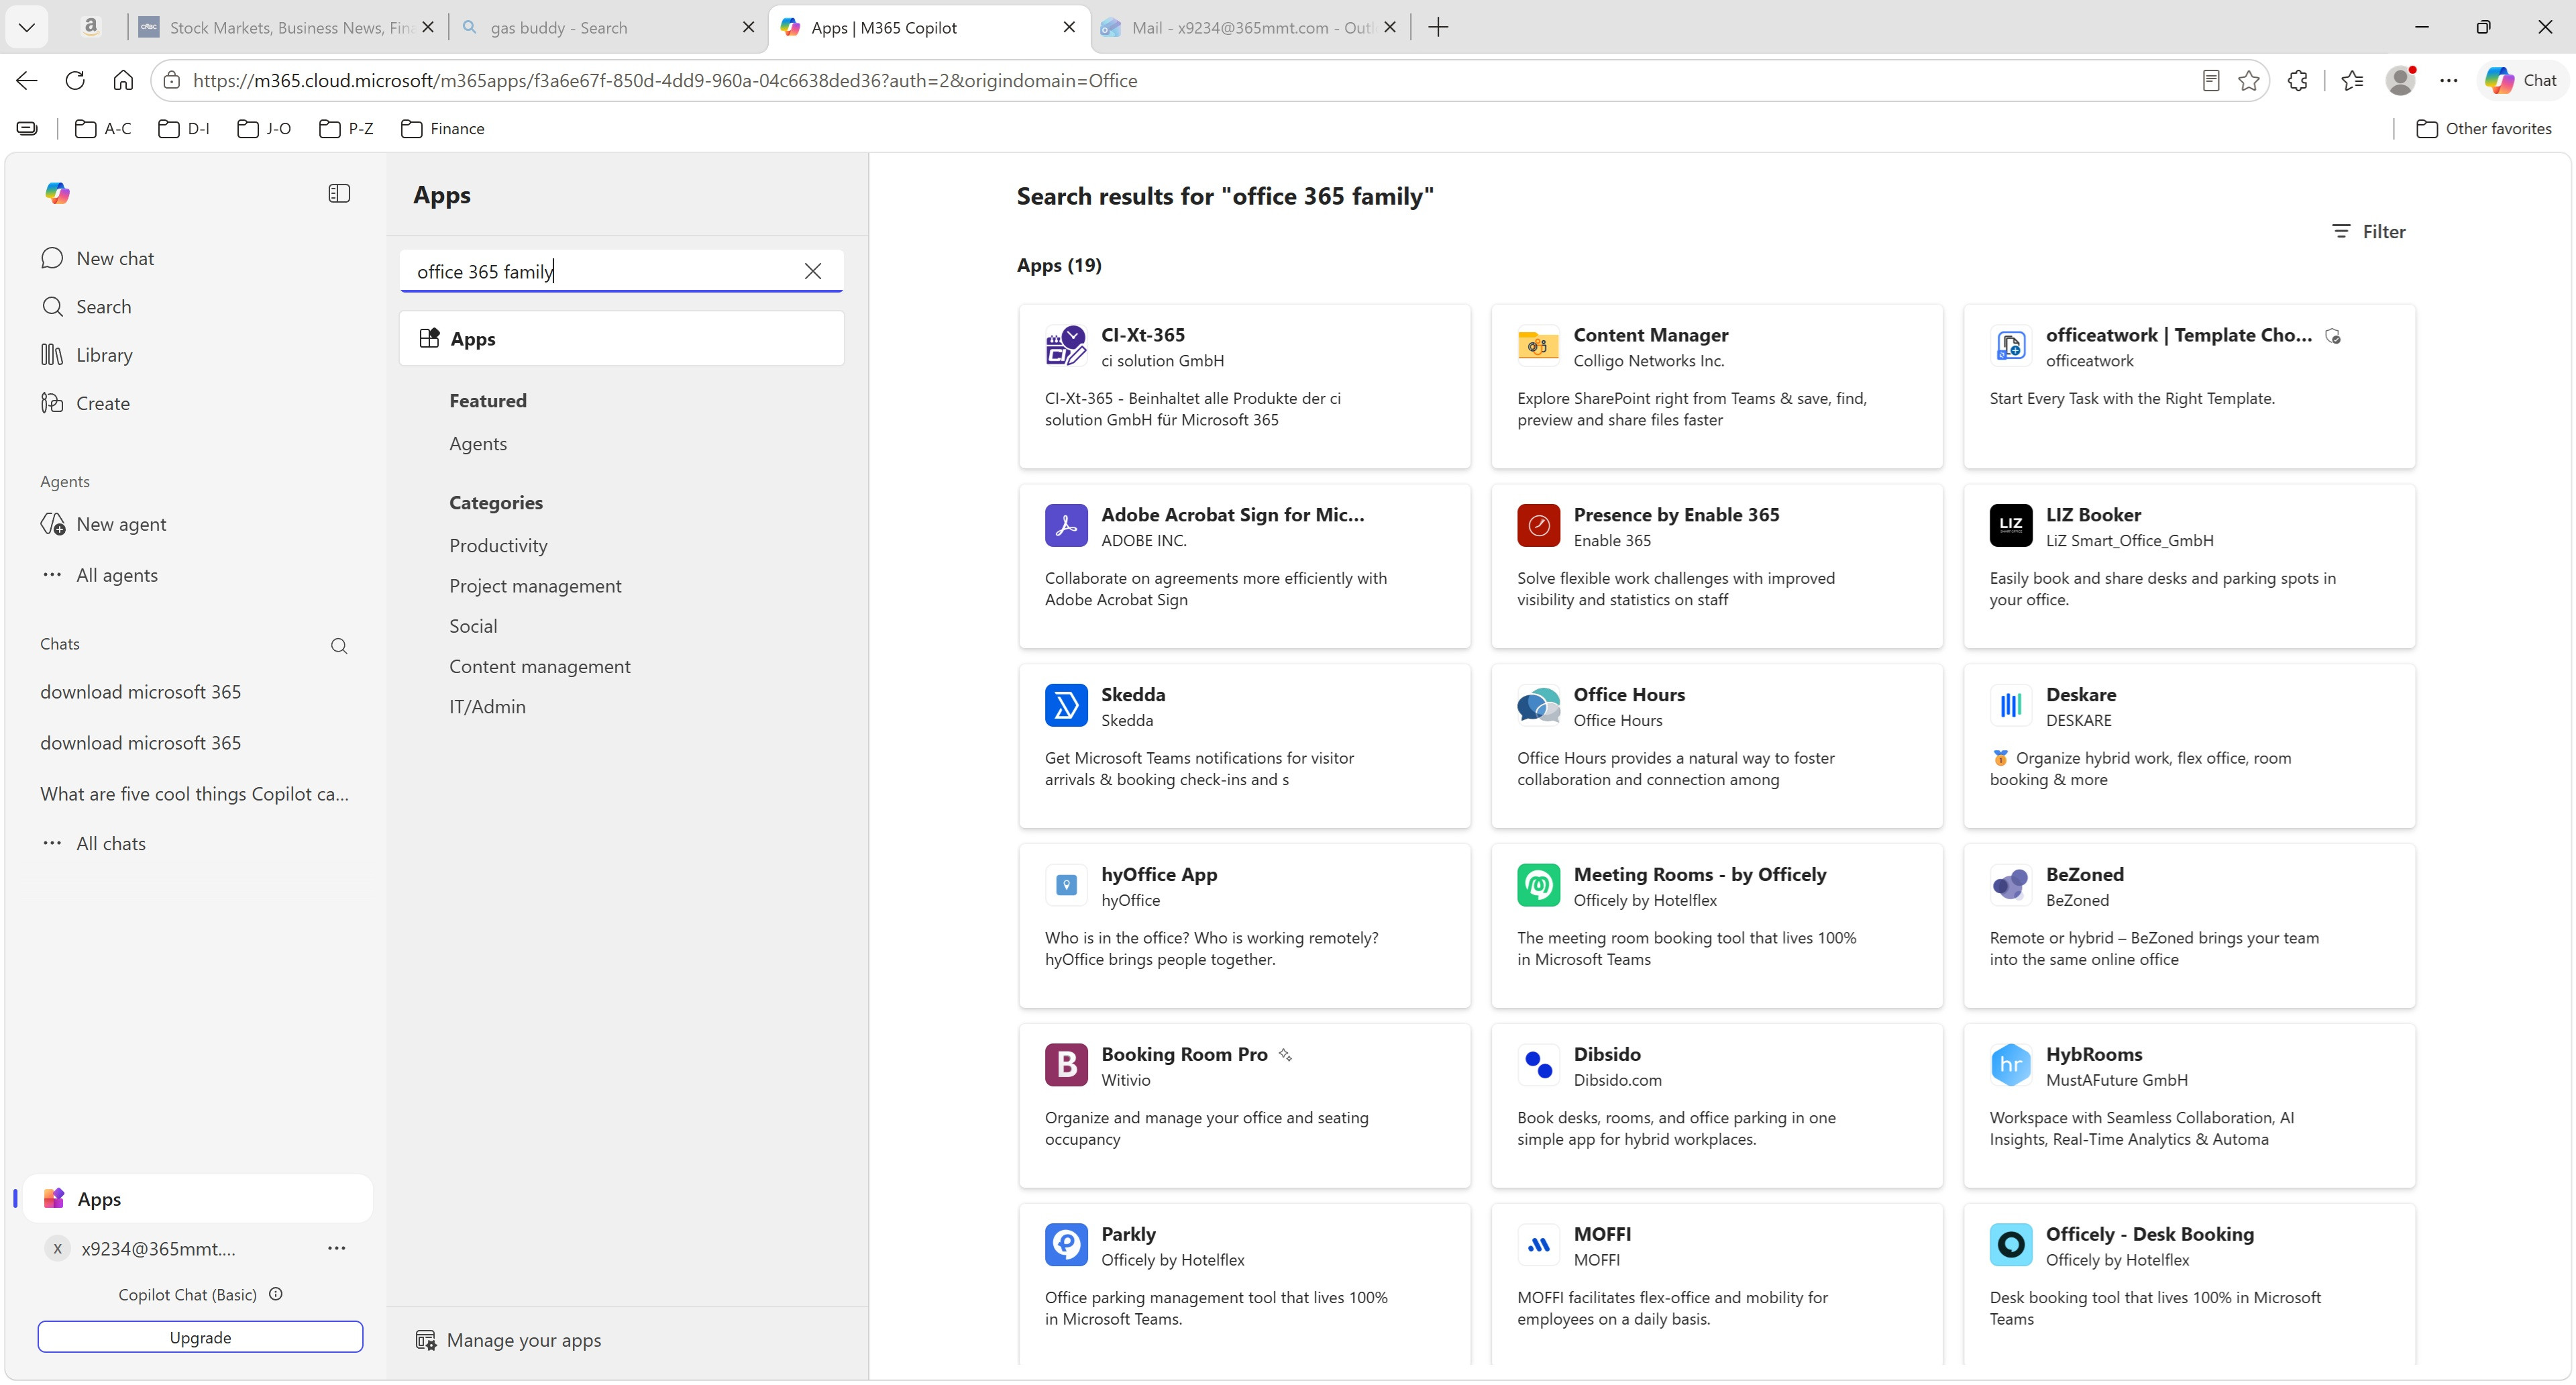Open Meeting Rooms by Officely icon
The image size is (2576, 1385).
click(1538, 885)
